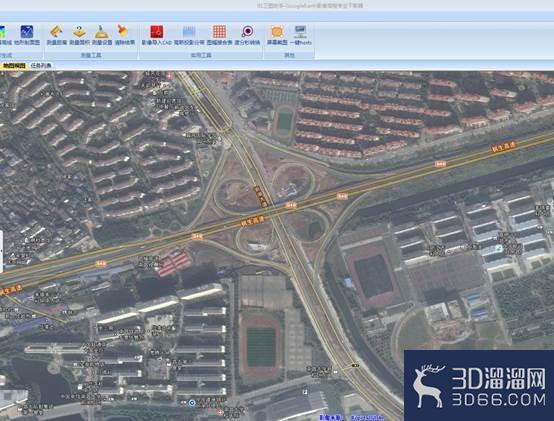Clear measurement results (清除结果)
The height and width of the screenshot is (421, 554).
click(124, 36)
